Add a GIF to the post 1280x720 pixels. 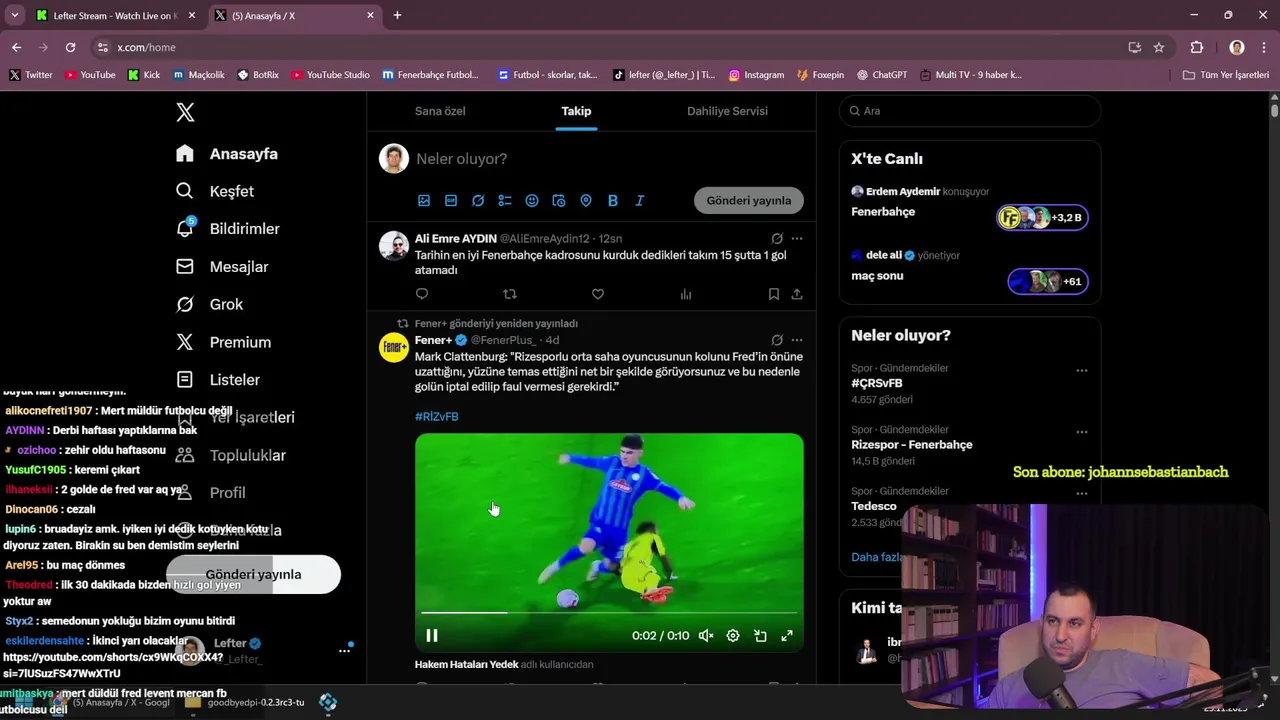[451, 201]
